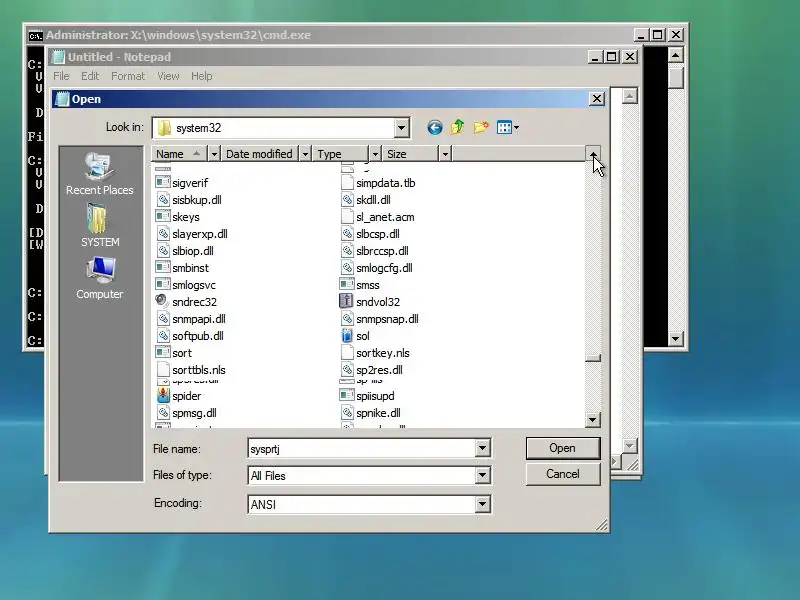Open the Type column filter arrow
Viewport: 800px width, 600px height.
click(375, 154)
